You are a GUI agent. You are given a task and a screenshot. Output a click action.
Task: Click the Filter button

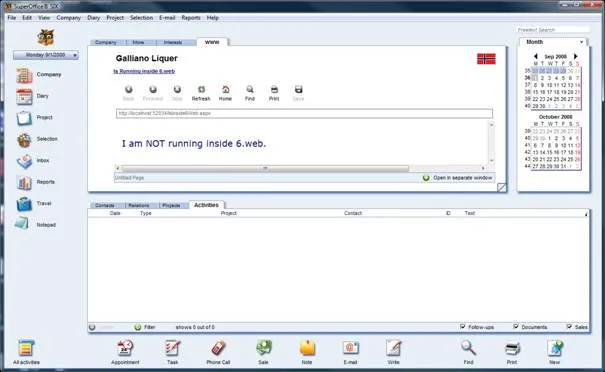tap(145, 327)
